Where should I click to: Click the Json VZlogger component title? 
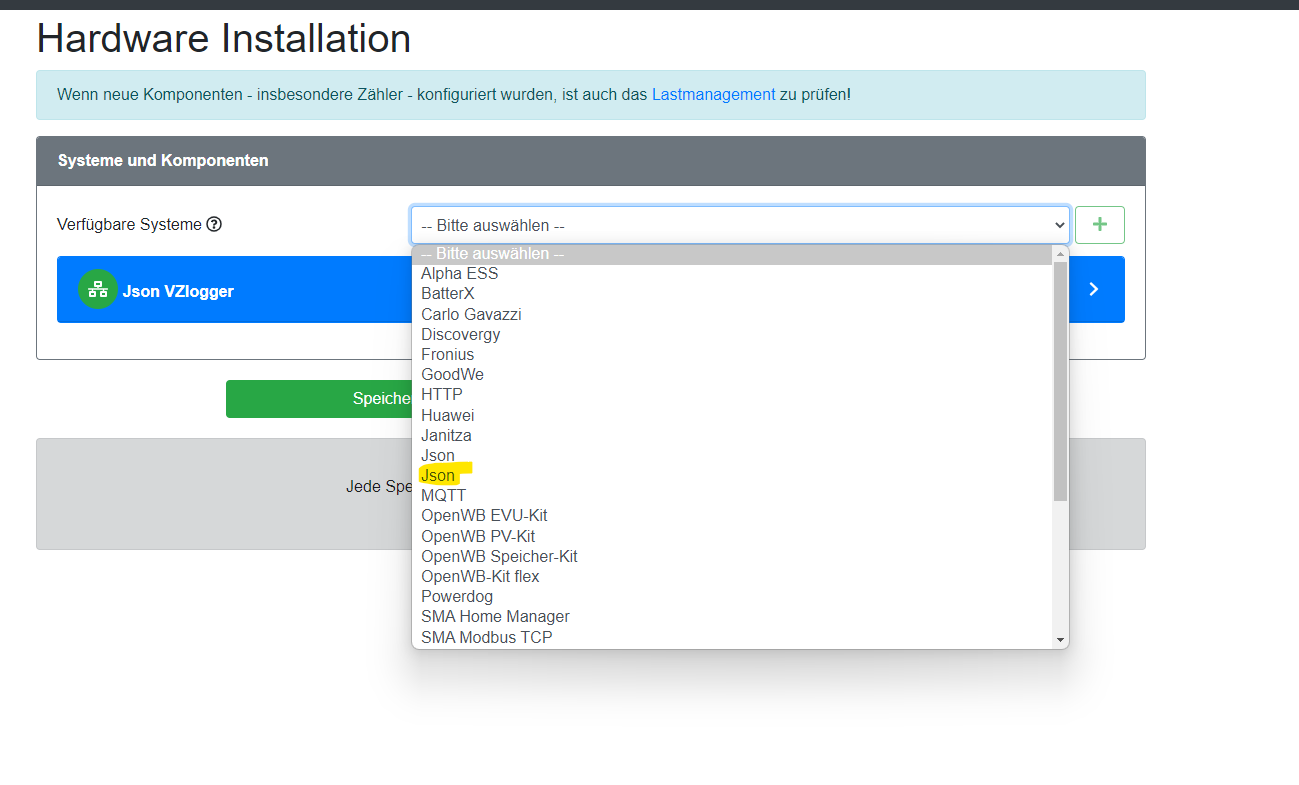pyautogui.click(x=178, y=291)
